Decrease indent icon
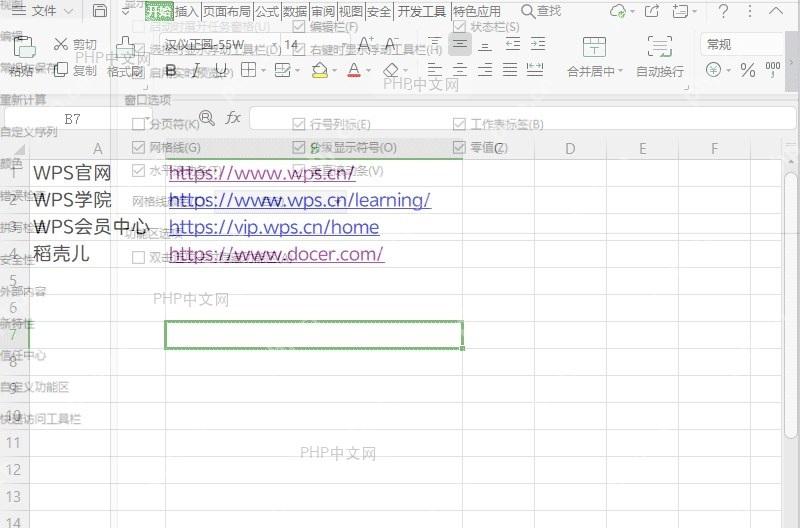Viewport: 800px width, 528px height. click(x=513, y=44)
